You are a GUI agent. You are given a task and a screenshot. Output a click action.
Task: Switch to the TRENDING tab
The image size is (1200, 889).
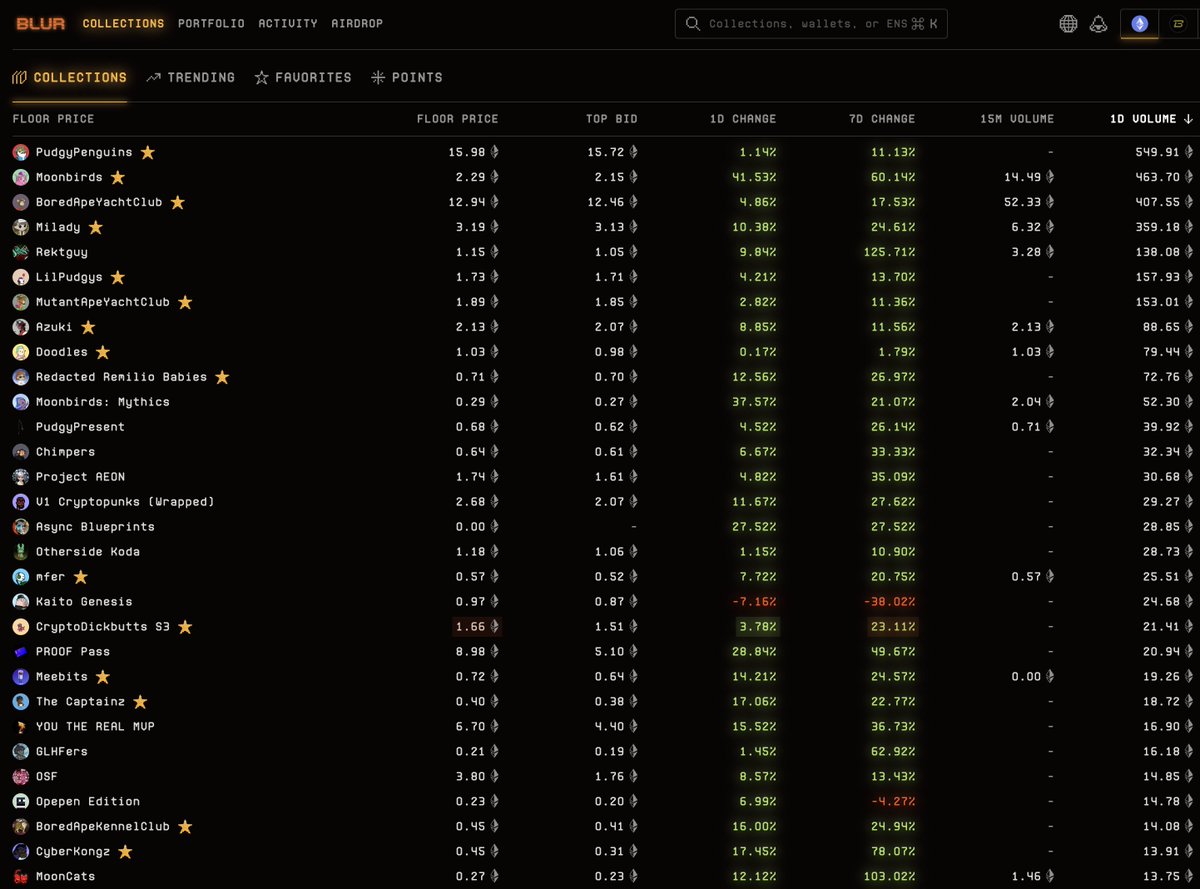(x=190, y=77)
